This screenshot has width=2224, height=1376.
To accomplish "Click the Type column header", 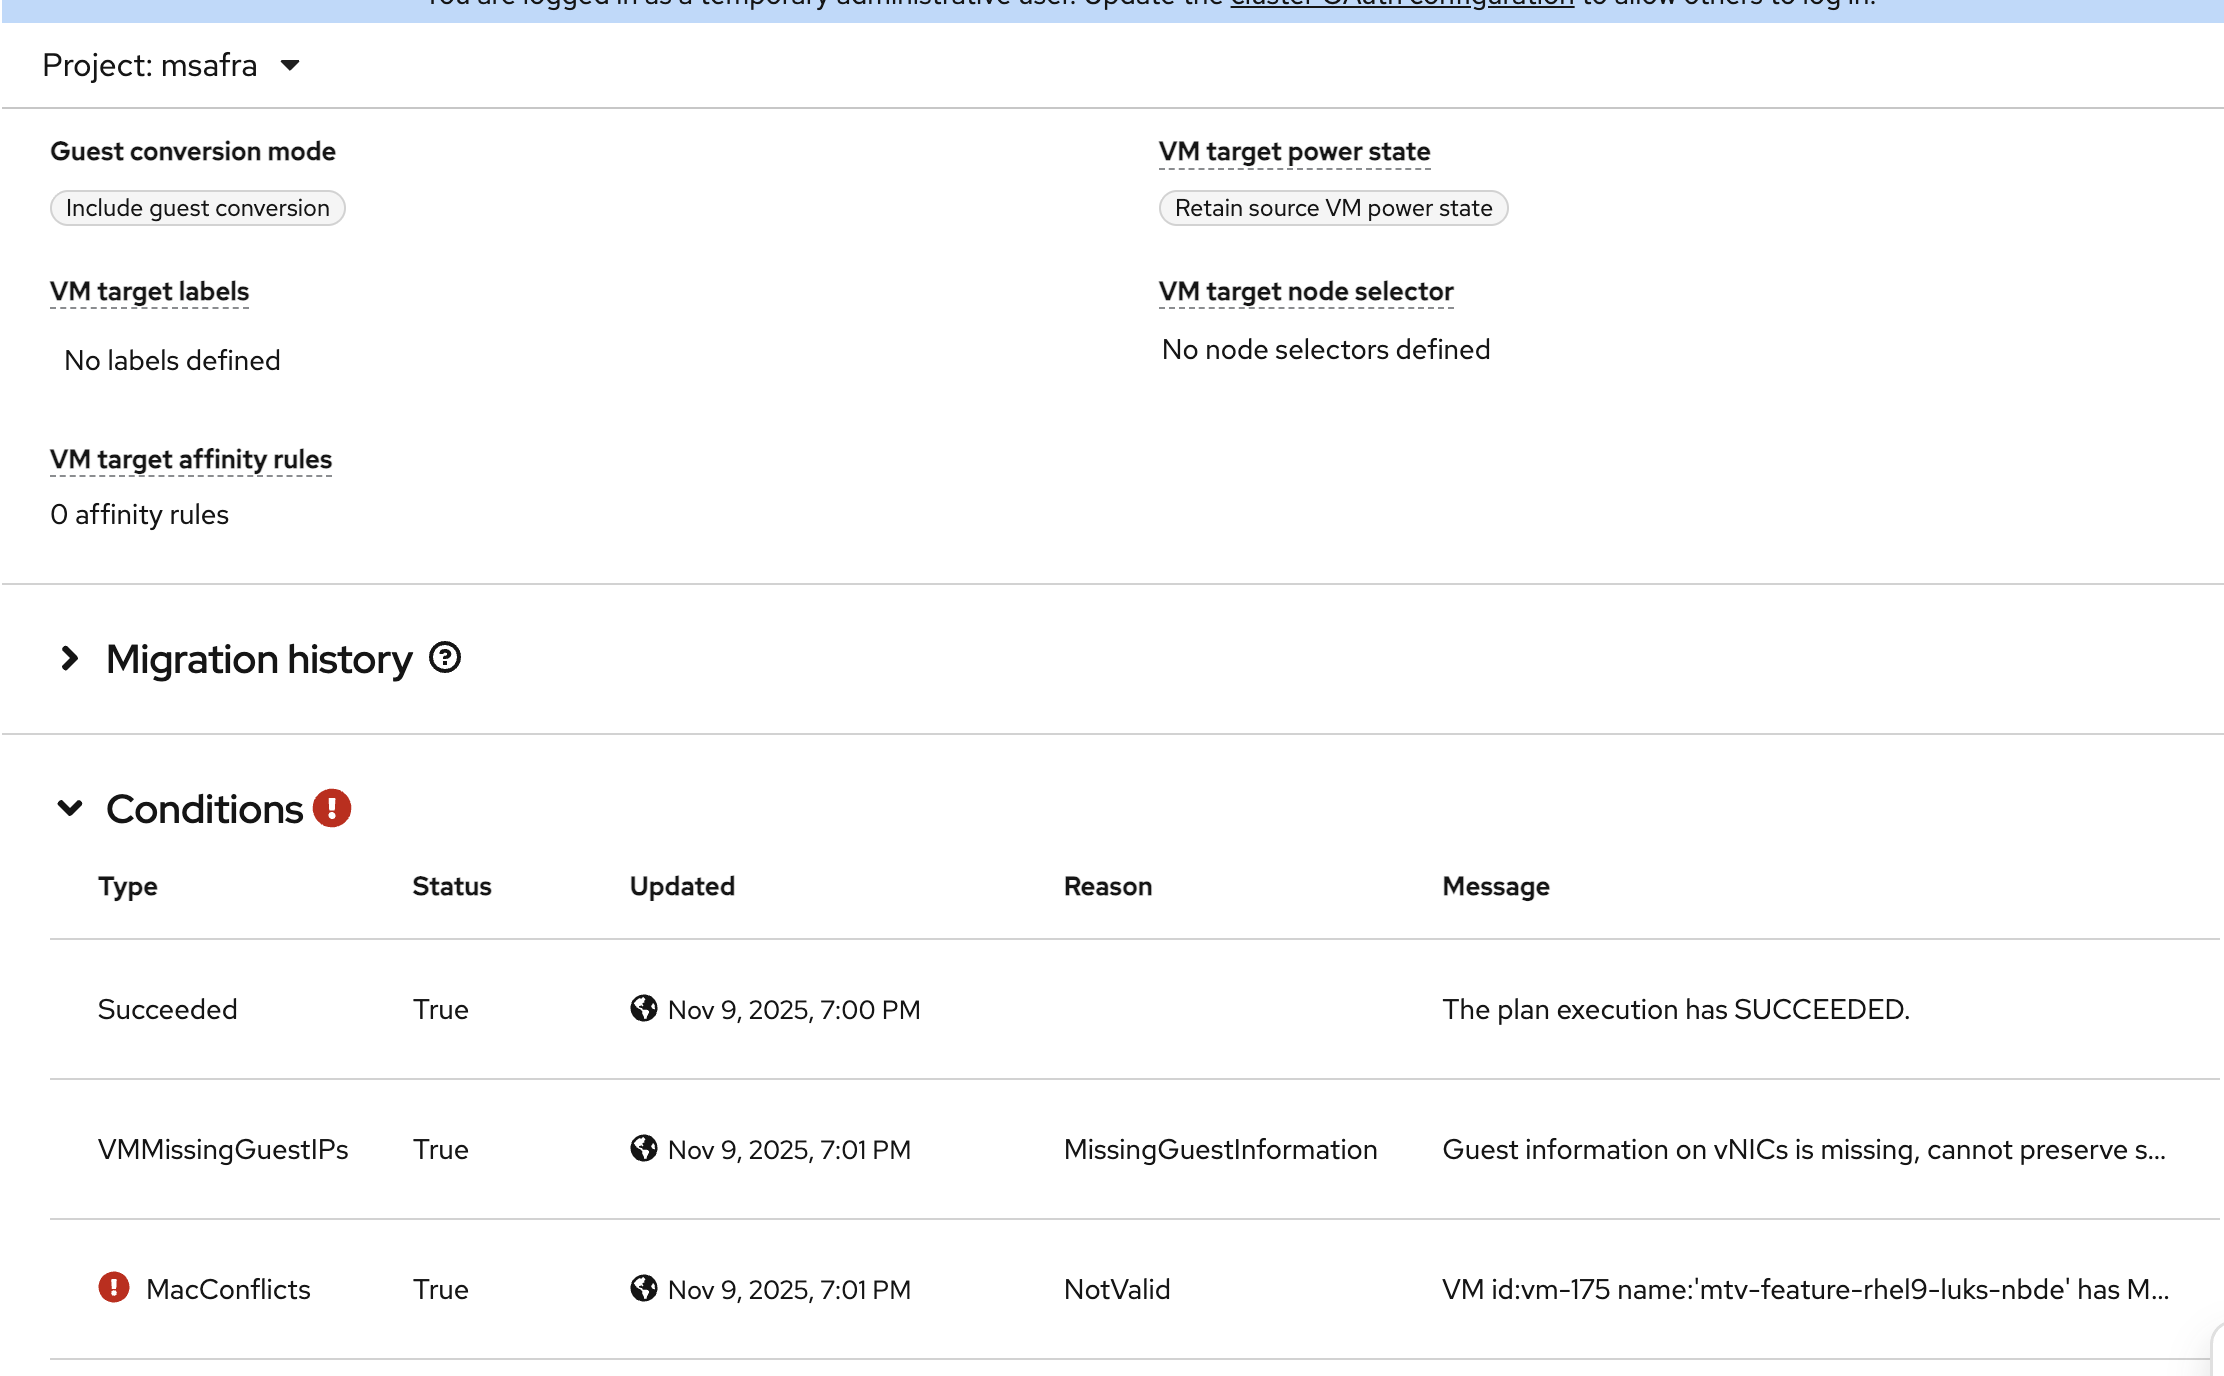I will click(128, 886).
